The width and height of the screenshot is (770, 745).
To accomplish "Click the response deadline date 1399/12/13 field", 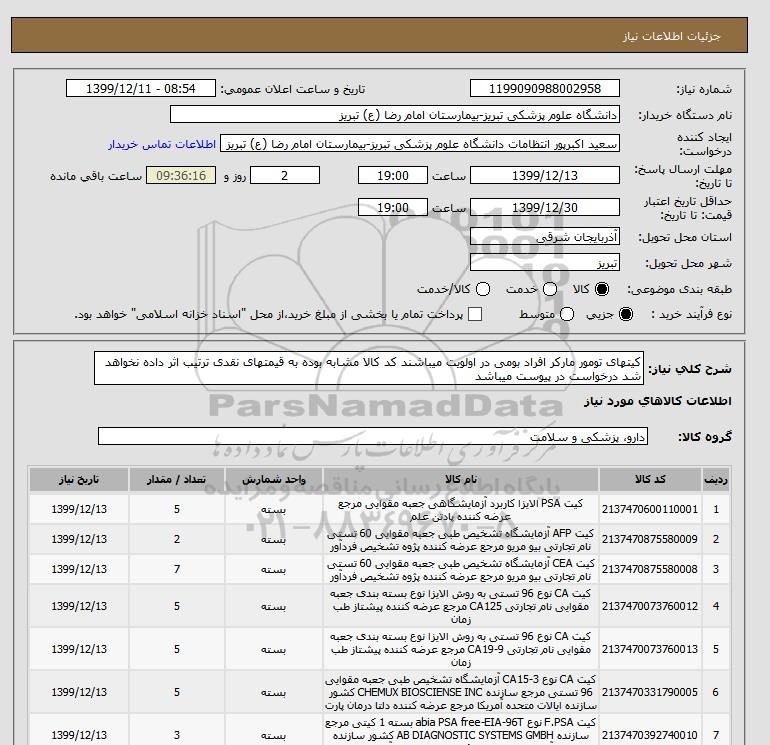I will tap(545, 175).
